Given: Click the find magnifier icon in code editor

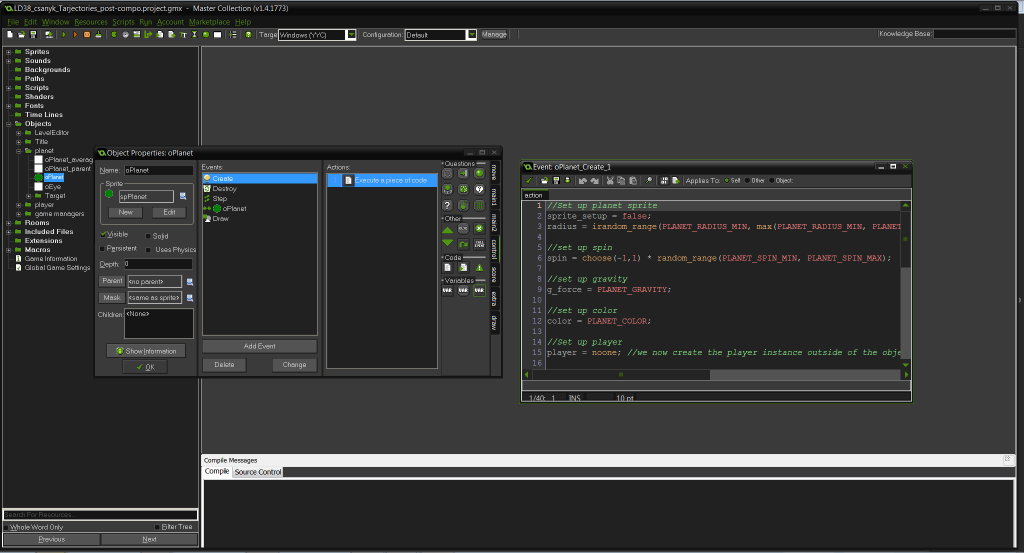Looking at the screenshot, I should pos(649,181).
